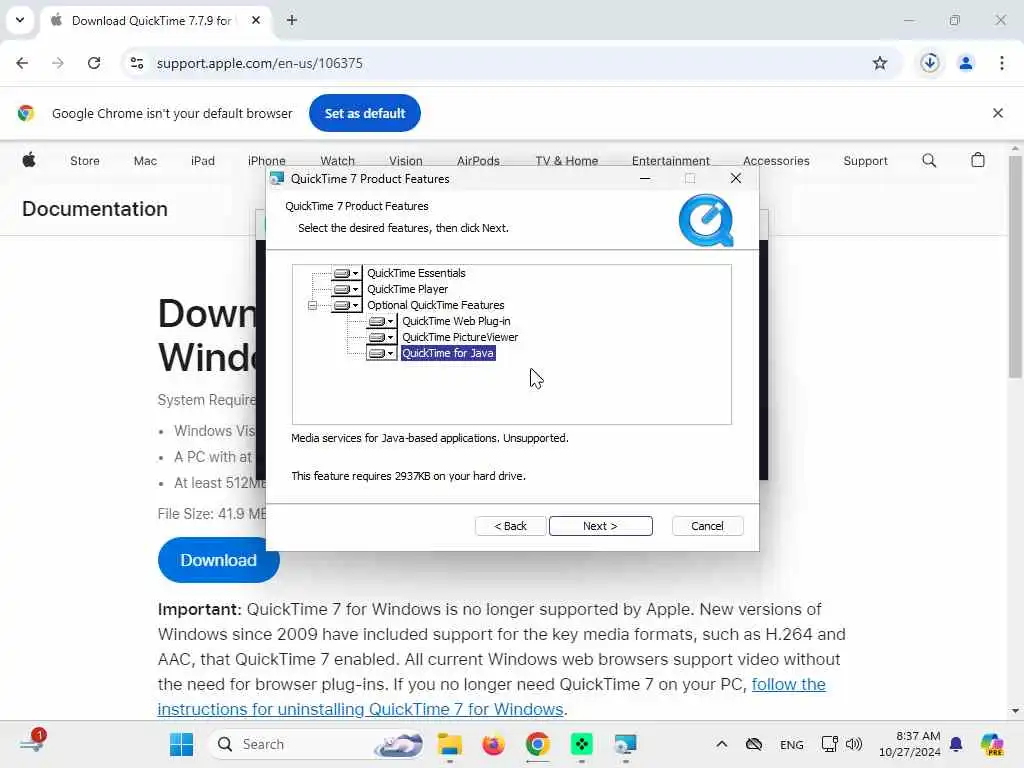Close the Download QuickTime tab
The height and width of the screenshot is (768, 1024).
[256, 20]
